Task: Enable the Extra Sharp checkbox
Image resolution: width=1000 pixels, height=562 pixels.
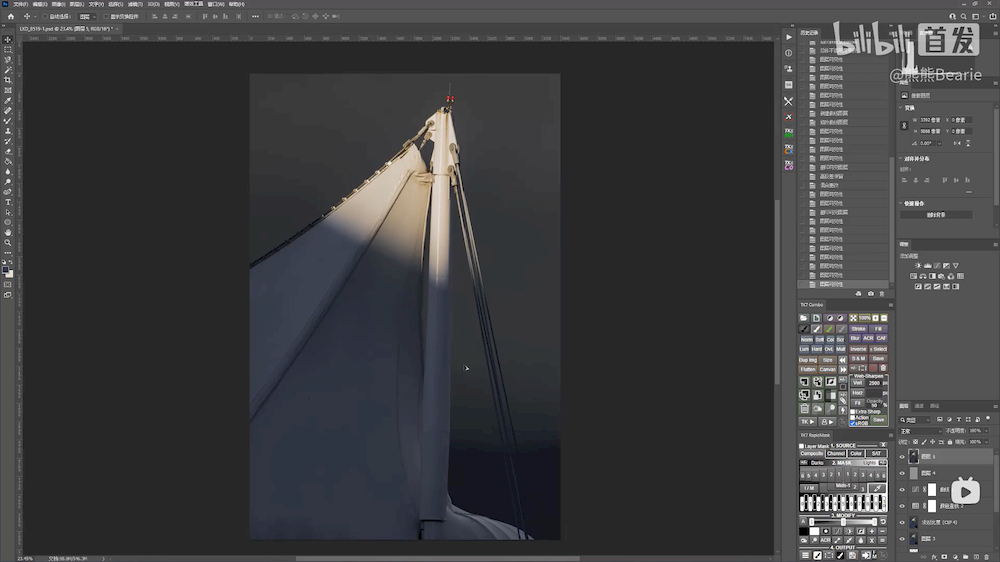Action: click(x=853, y=411)
